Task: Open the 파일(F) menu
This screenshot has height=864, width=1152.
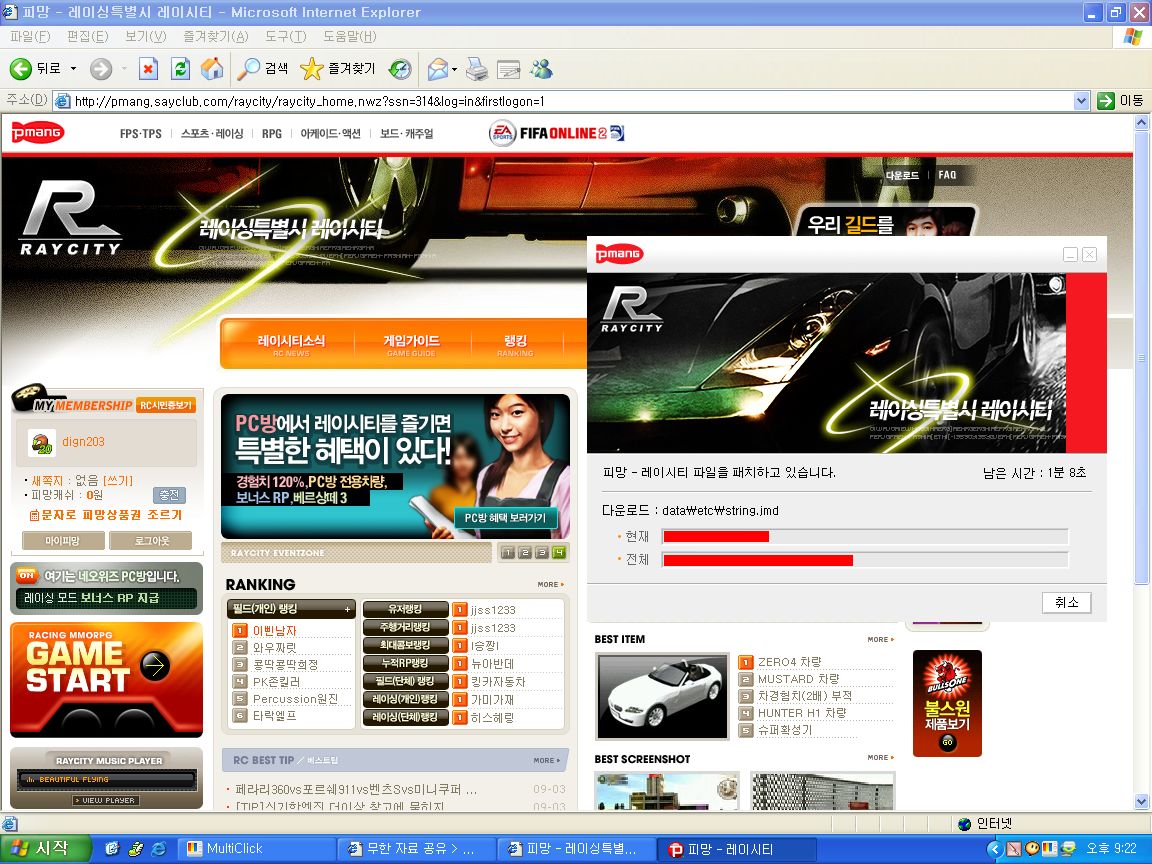Action: point(29,37)
